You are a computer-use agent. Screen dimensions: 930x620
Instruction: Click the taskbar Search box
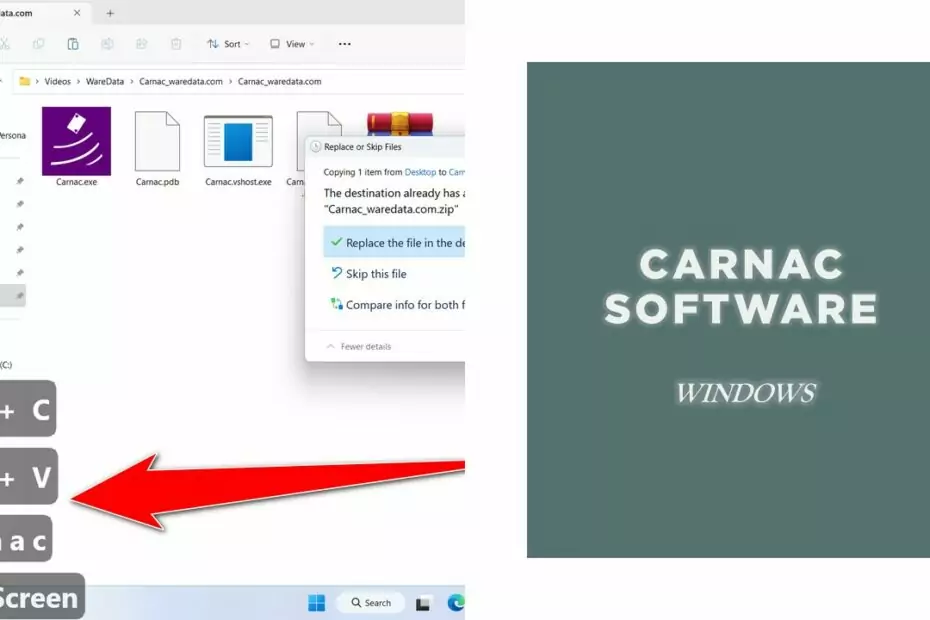pyautogui.click(x=371, y=603)
